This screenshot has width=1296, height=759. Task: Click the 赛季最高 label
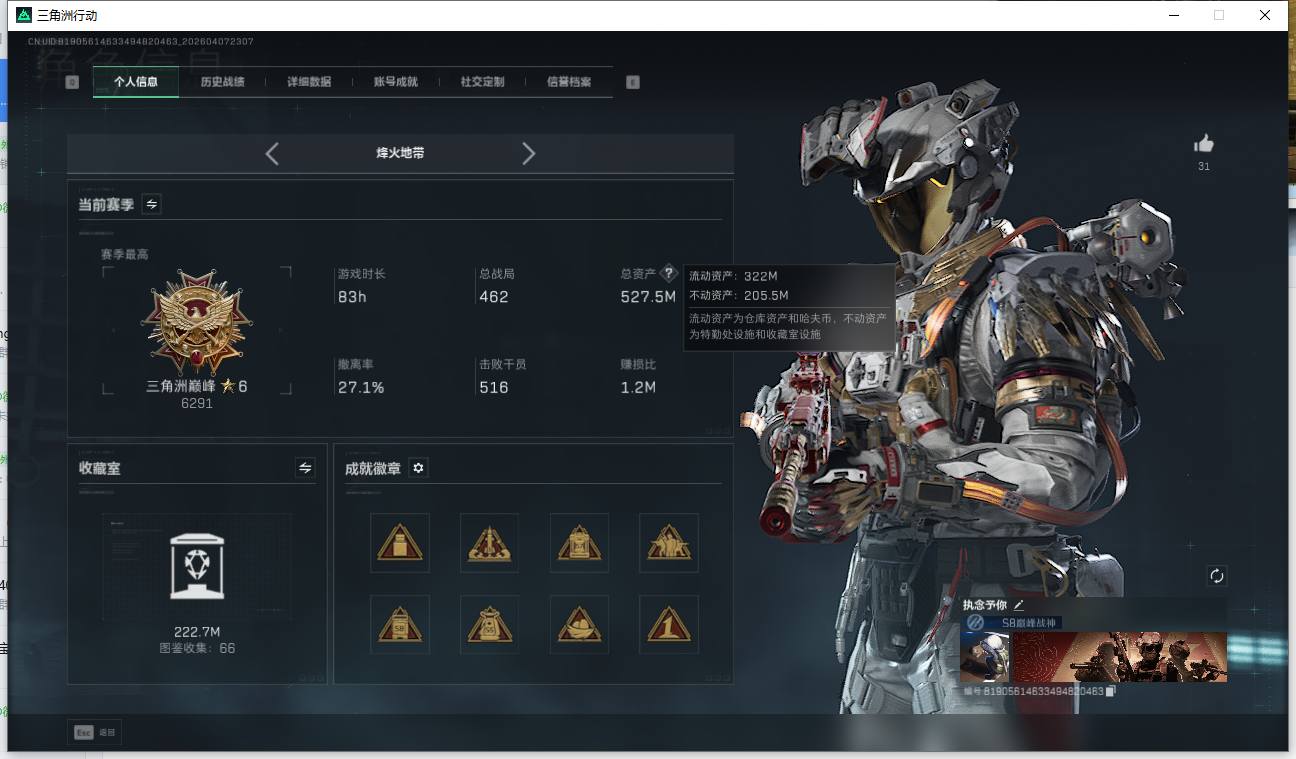[x=125, y=254]
